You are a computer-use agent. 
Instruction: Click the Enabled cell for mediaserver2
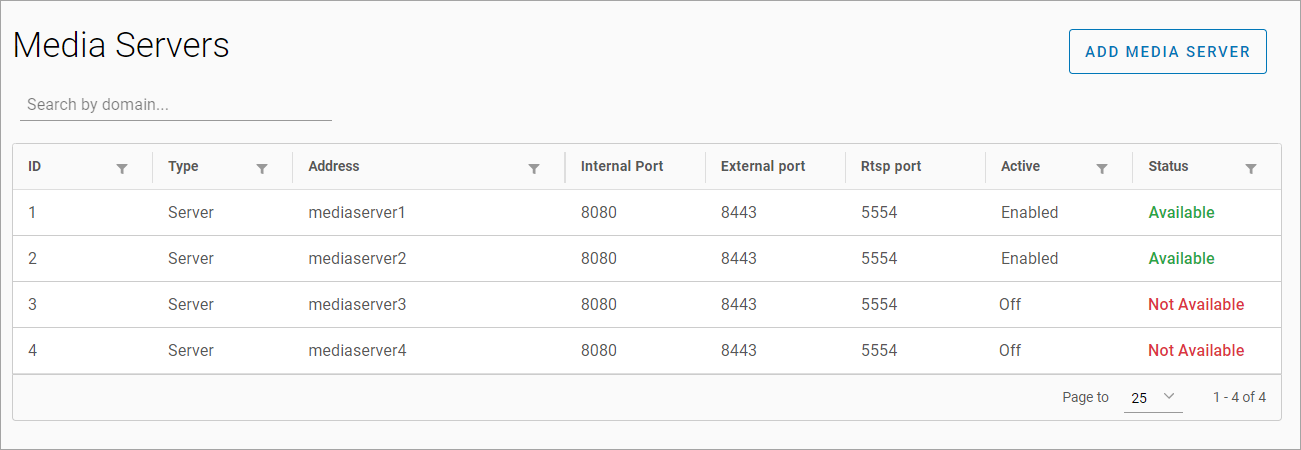(1029, 259)
